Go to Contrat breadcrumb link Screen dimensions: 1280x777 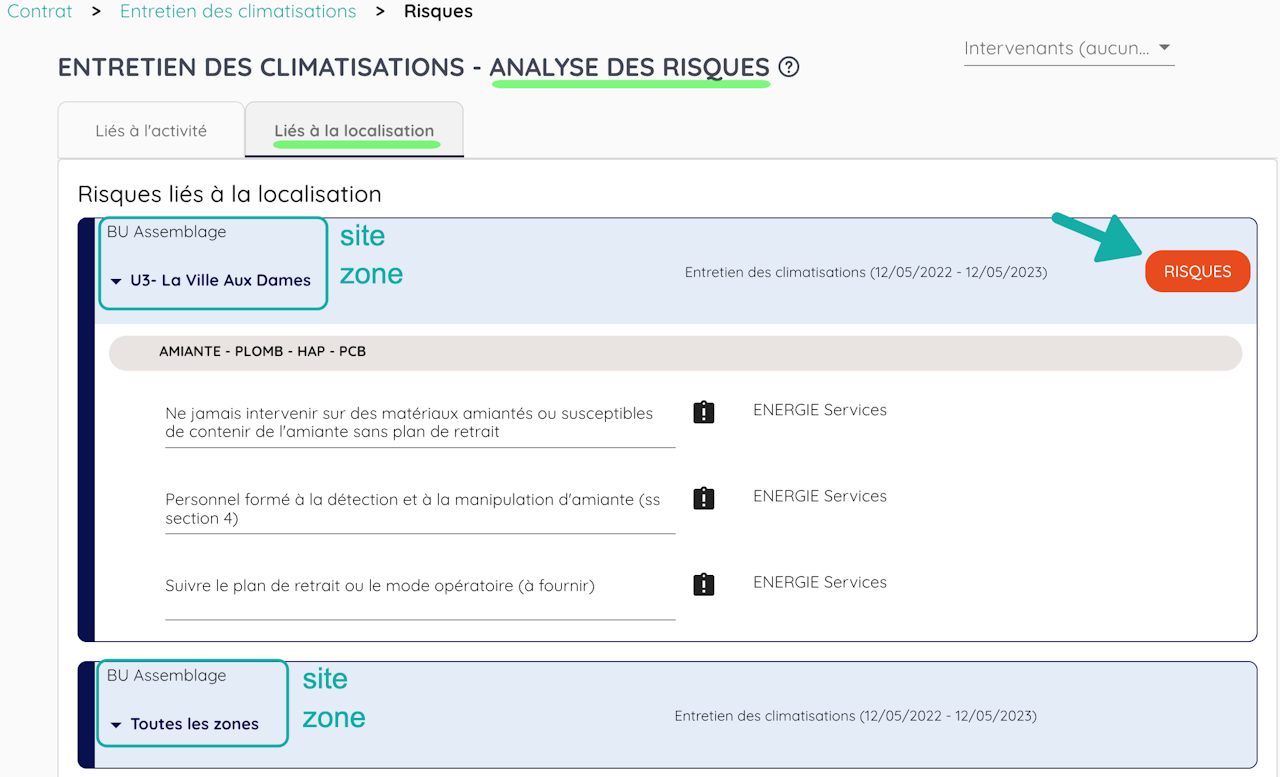(x=39, y=12)
